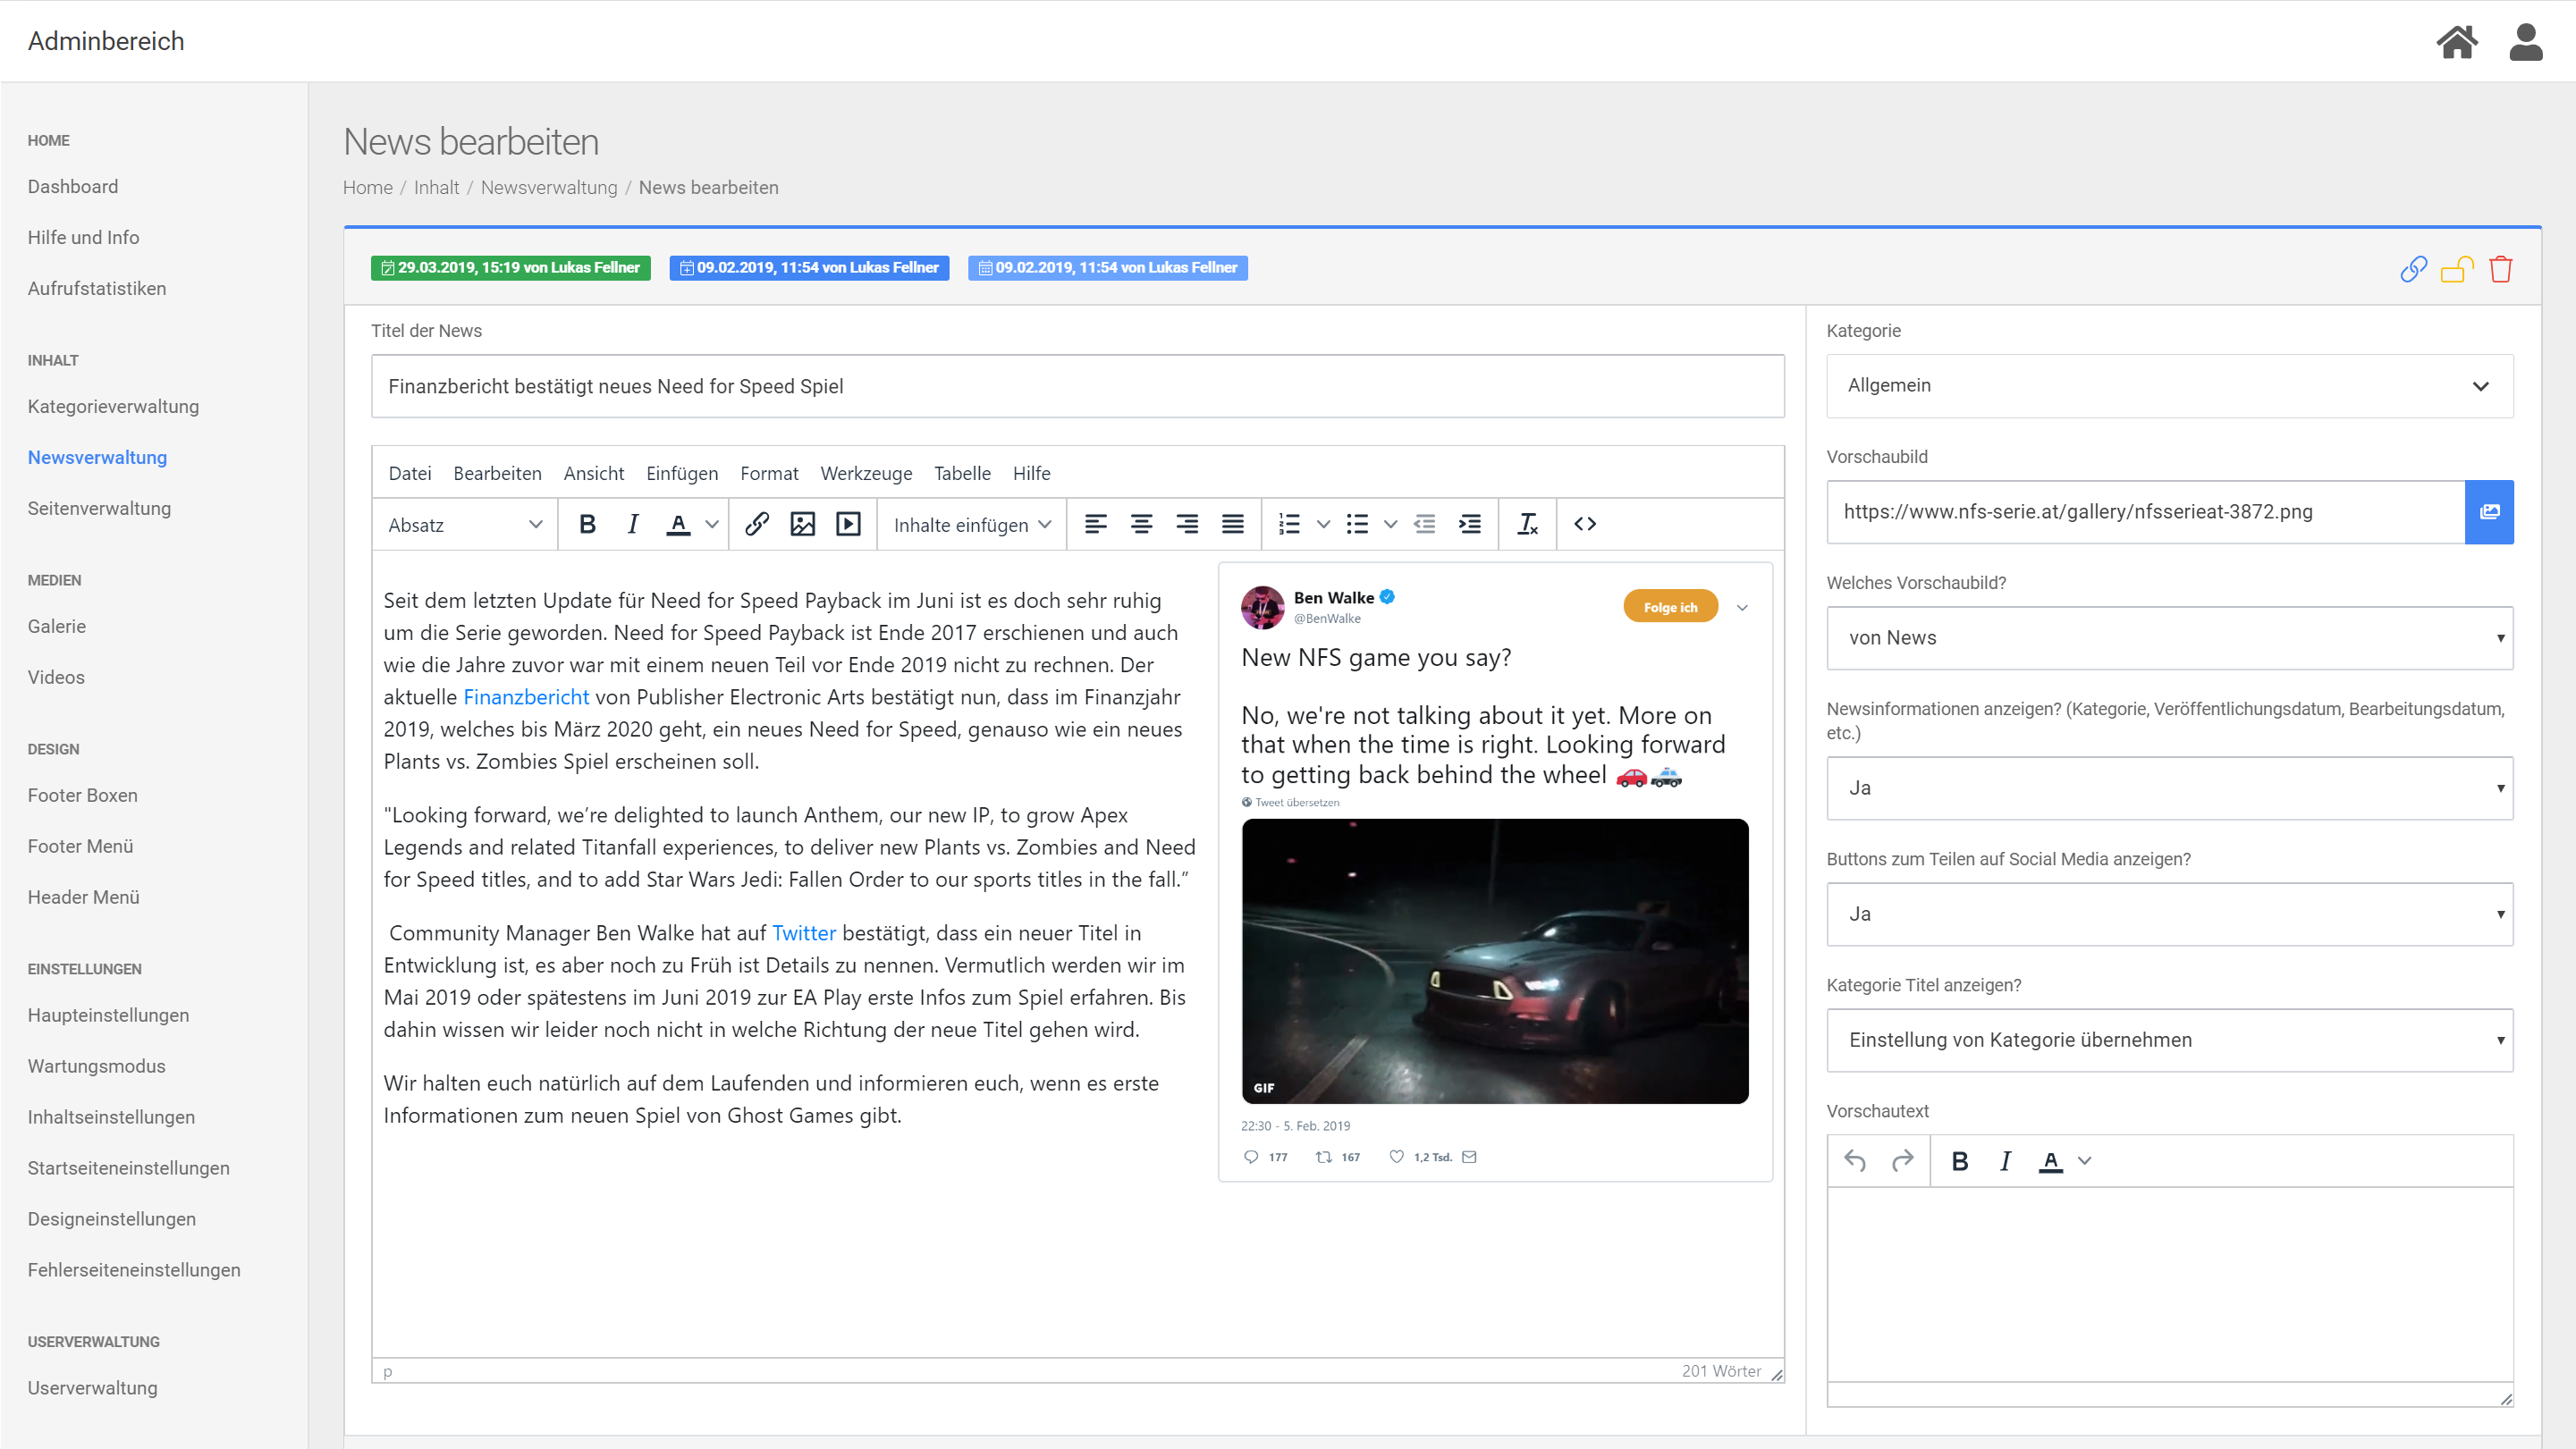Insert numbered list

(1289, 524)
